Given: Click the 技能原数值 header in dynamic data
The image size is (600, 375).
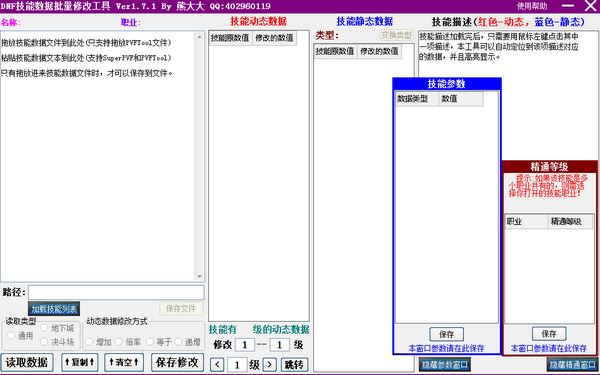Looking at the screenshot, I should click(230, 38).
